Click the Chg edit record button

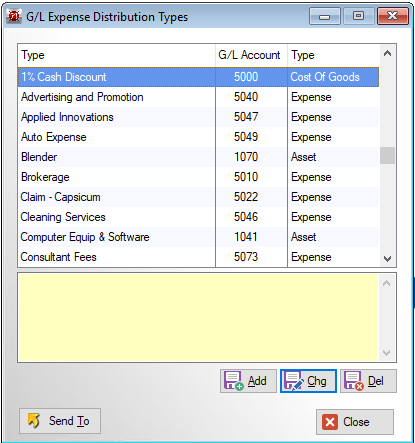point(308,381)
